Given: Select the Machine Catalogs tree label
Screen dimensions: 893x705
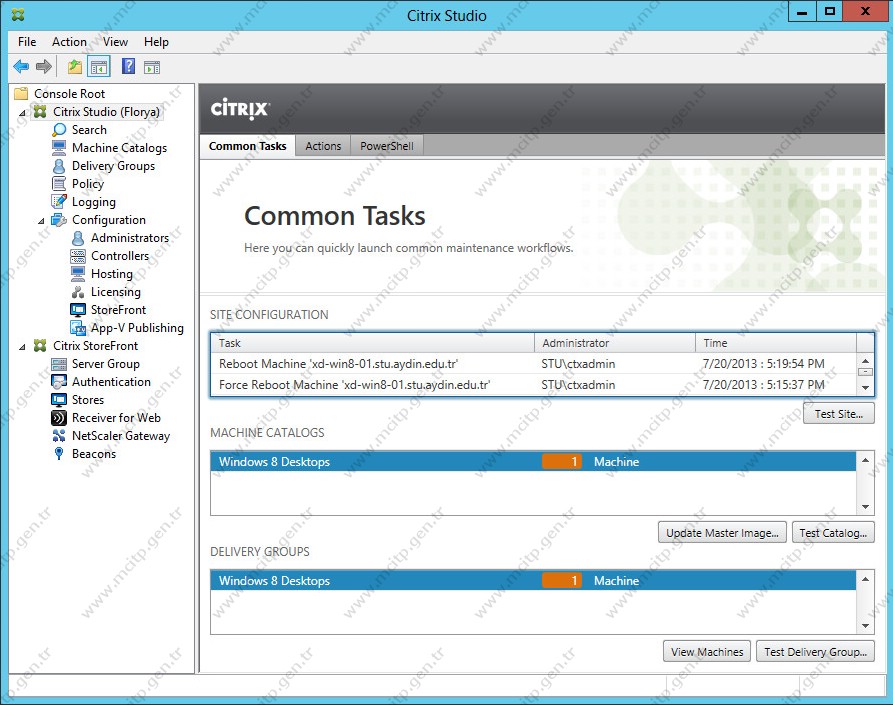Looking at the screenshot, I should coord(120,148).
